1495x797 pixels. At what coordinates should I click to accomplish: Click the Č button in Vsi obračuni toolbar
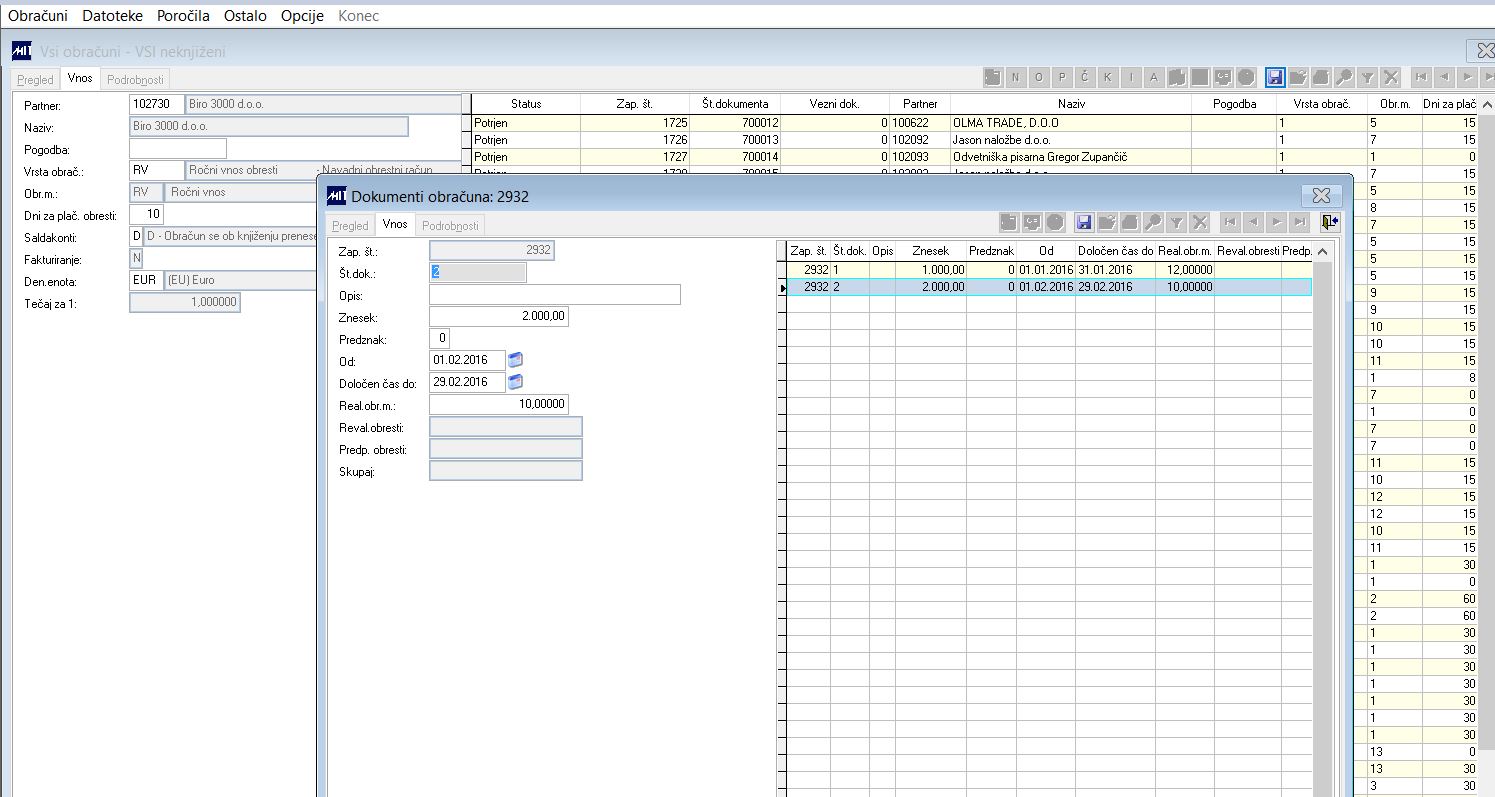click(x=1085, y=77)
